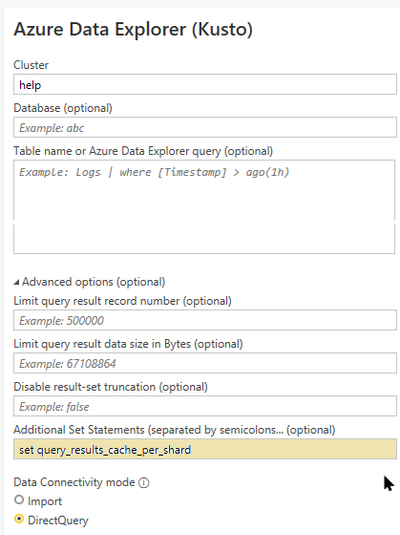Focus the Database input field
The height and width of the screenshot is (535, 400).
(x=205, y=127)
